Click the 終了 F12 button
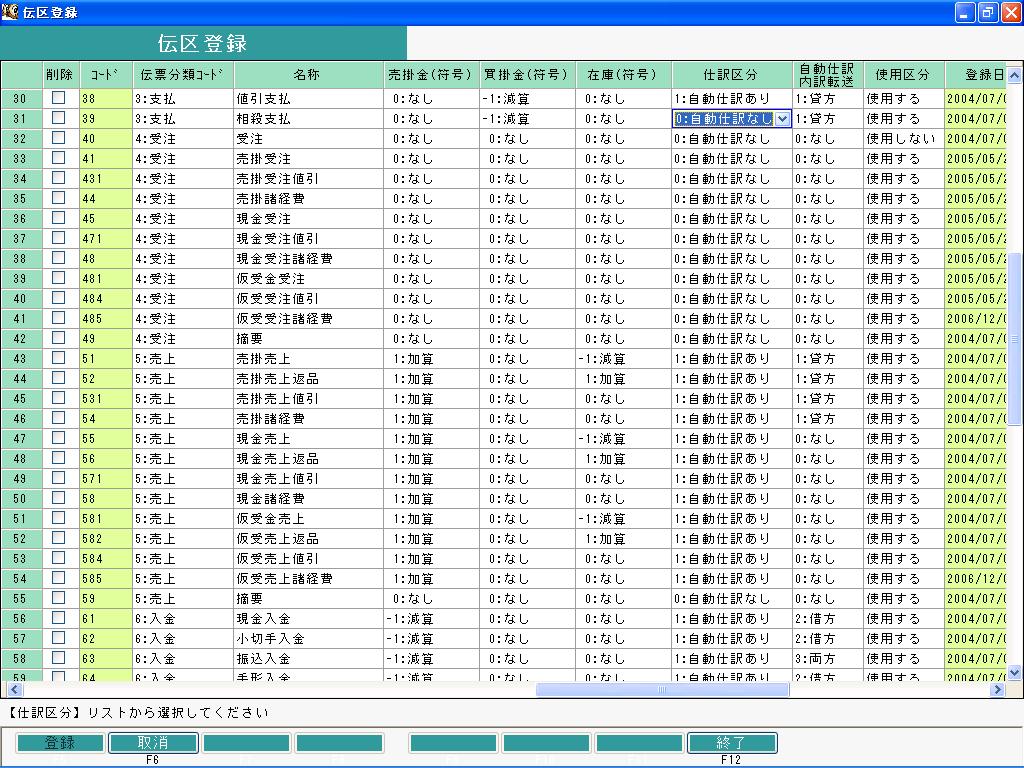The height and width of the screenshot is (768, 1024). pos(731,743)
